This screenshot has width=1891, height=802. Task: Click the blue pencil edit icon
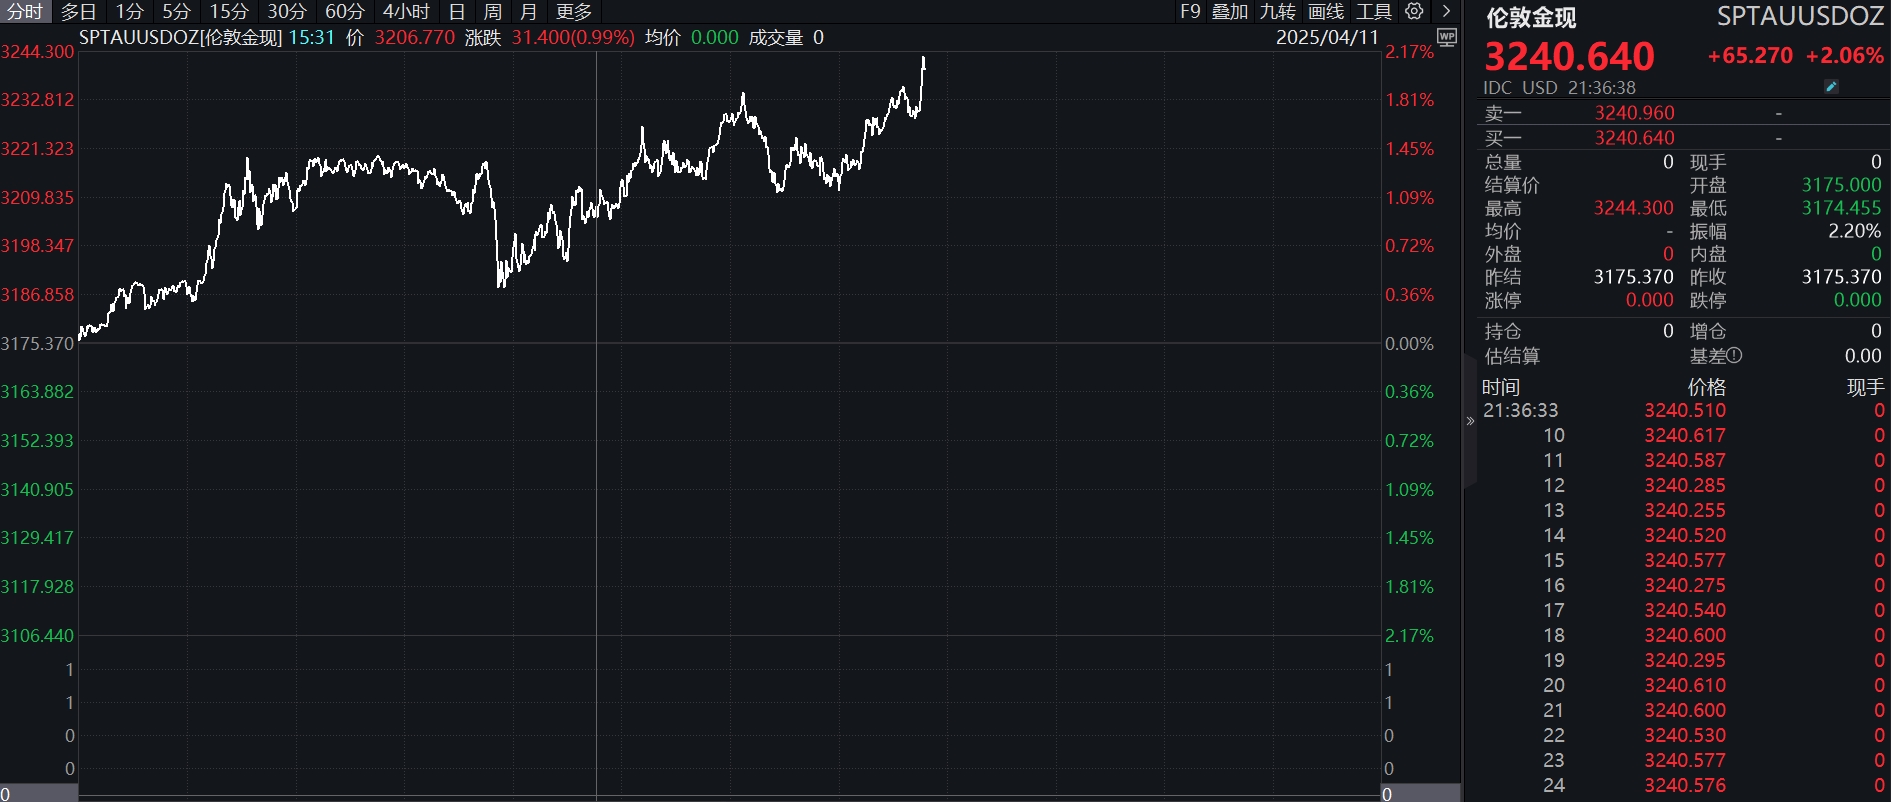pos(1831,87)
